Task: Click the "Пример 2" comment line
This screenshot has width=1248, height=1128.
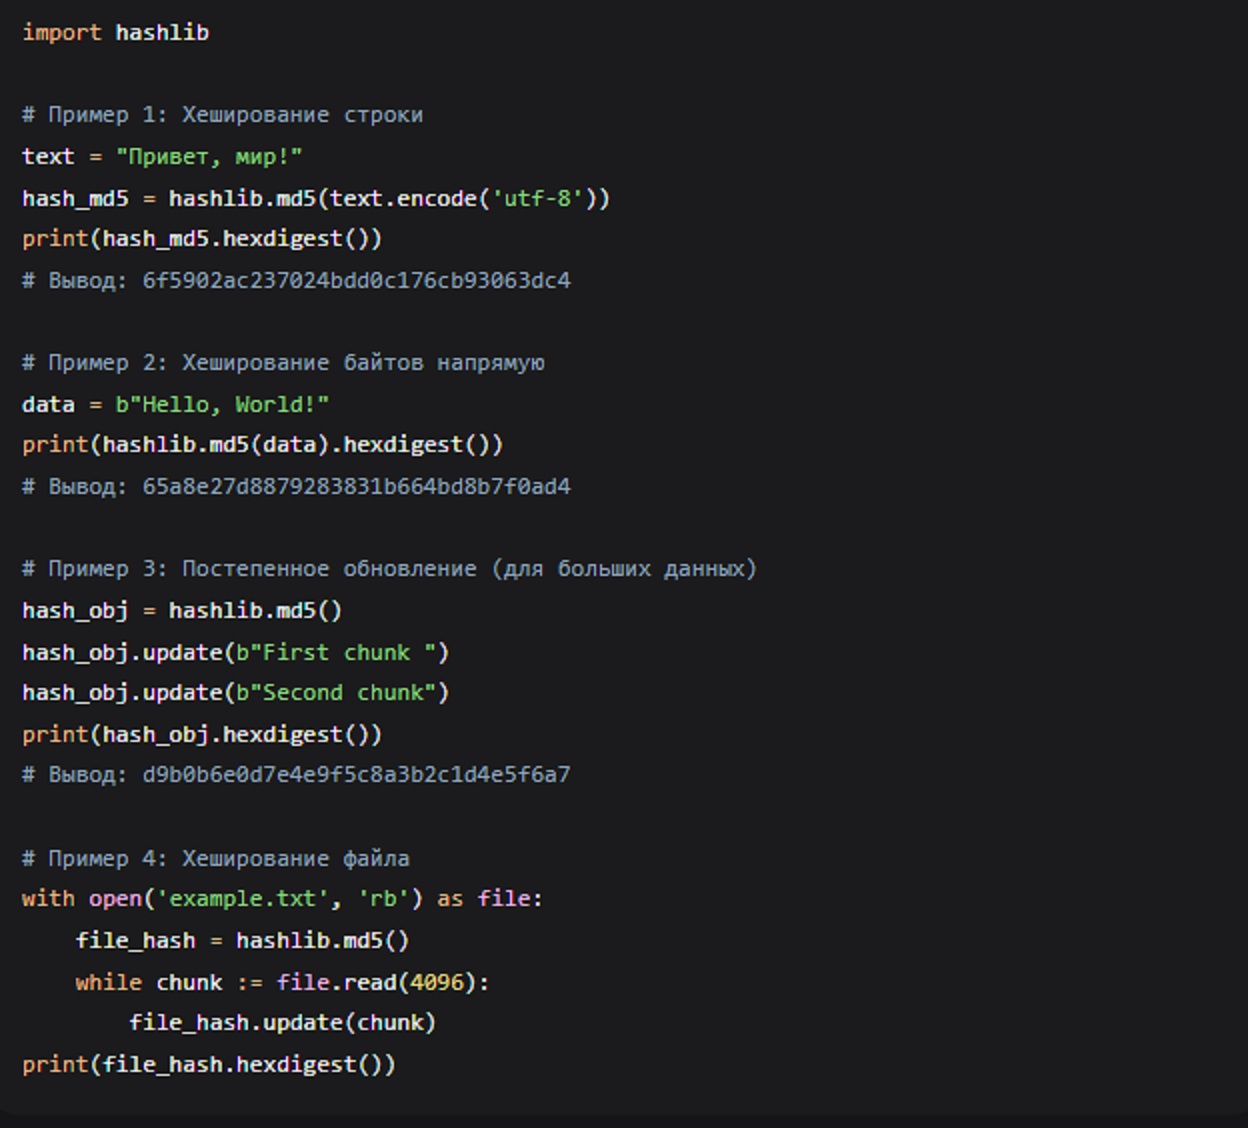Action: click(x=283, y=363)
